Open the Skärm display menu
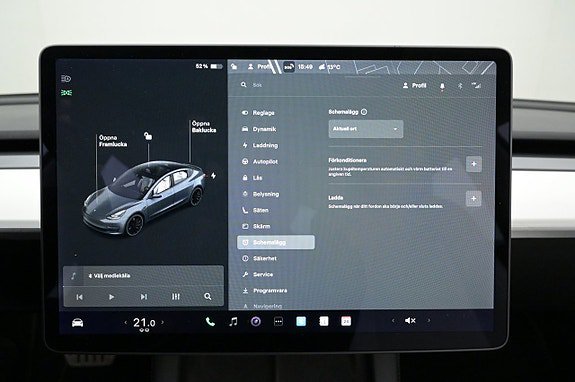575x382 pixels. coord(256,226)
